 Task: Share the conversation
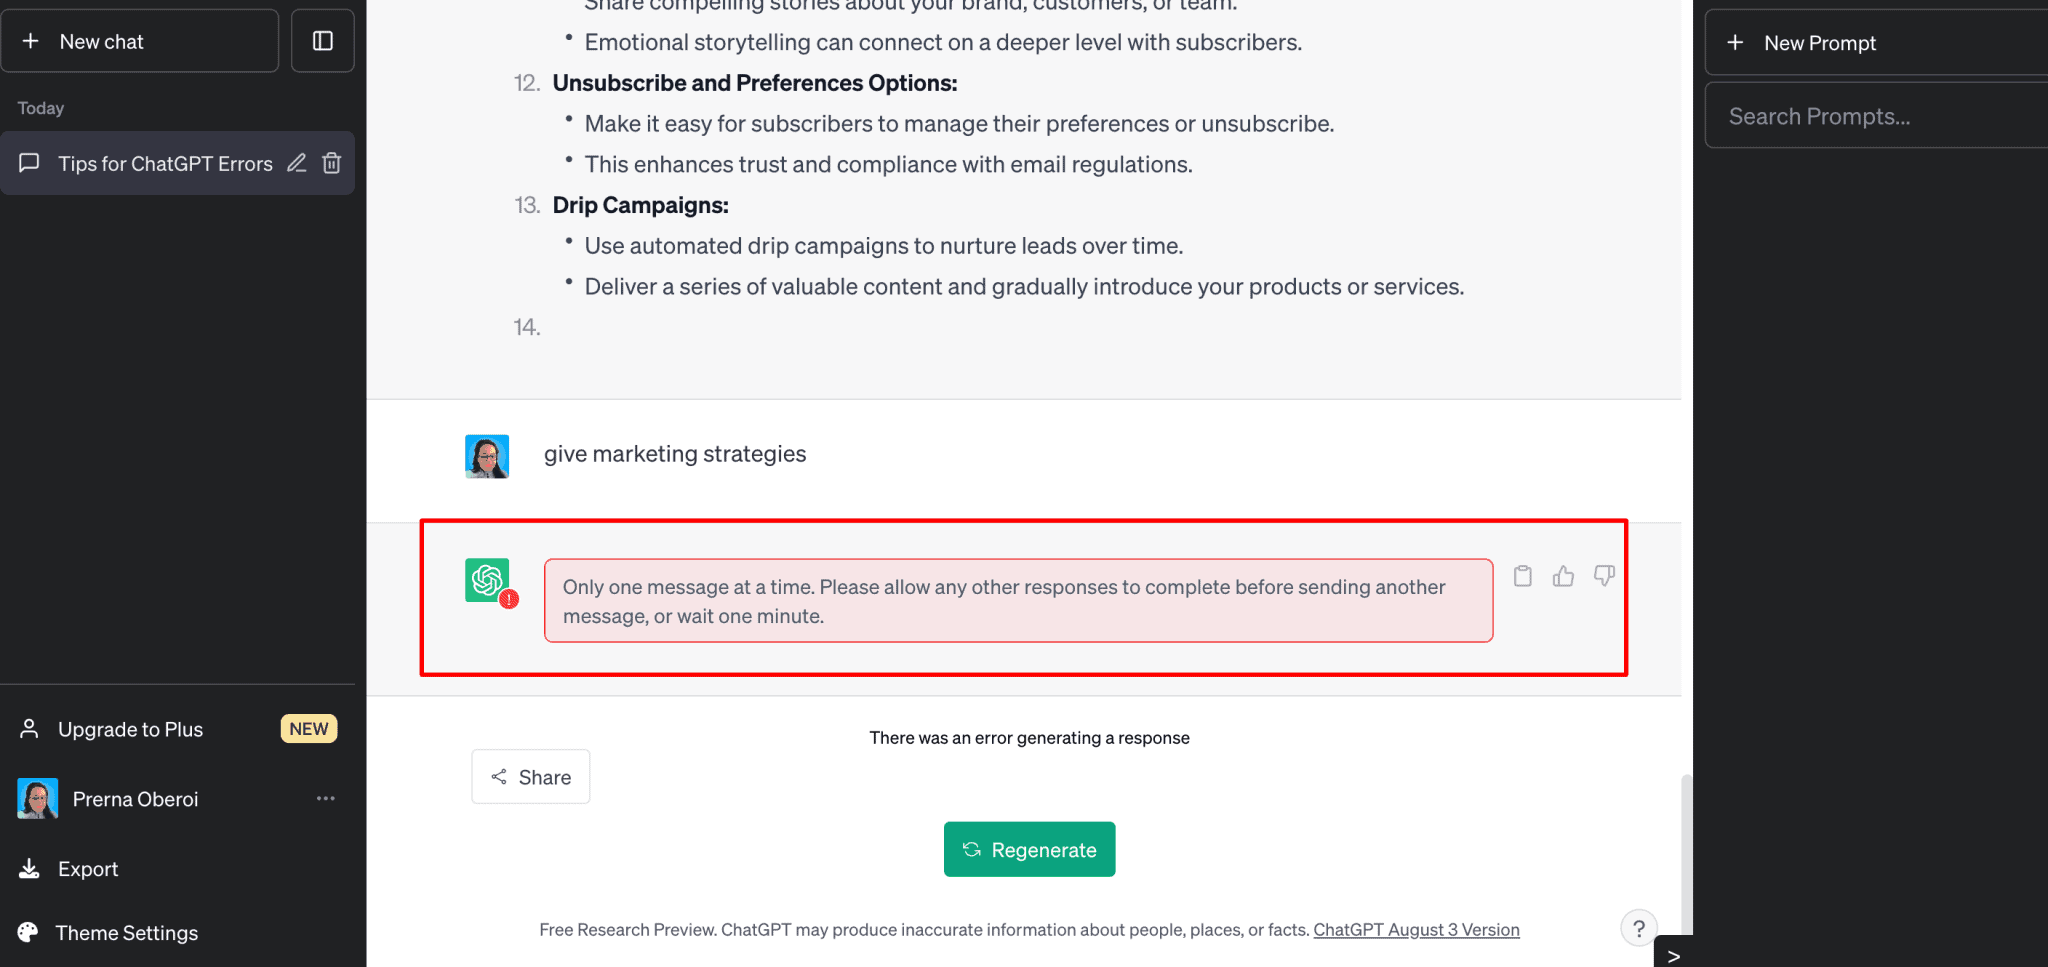530,777
